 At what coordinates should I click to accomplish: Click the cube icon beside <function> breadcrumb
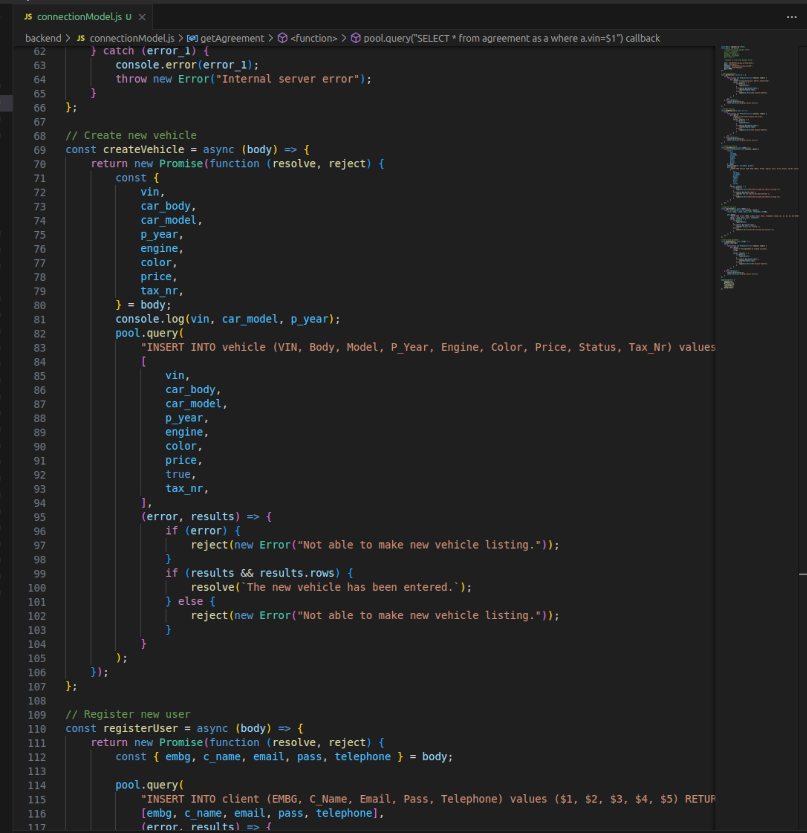point(283,38)
